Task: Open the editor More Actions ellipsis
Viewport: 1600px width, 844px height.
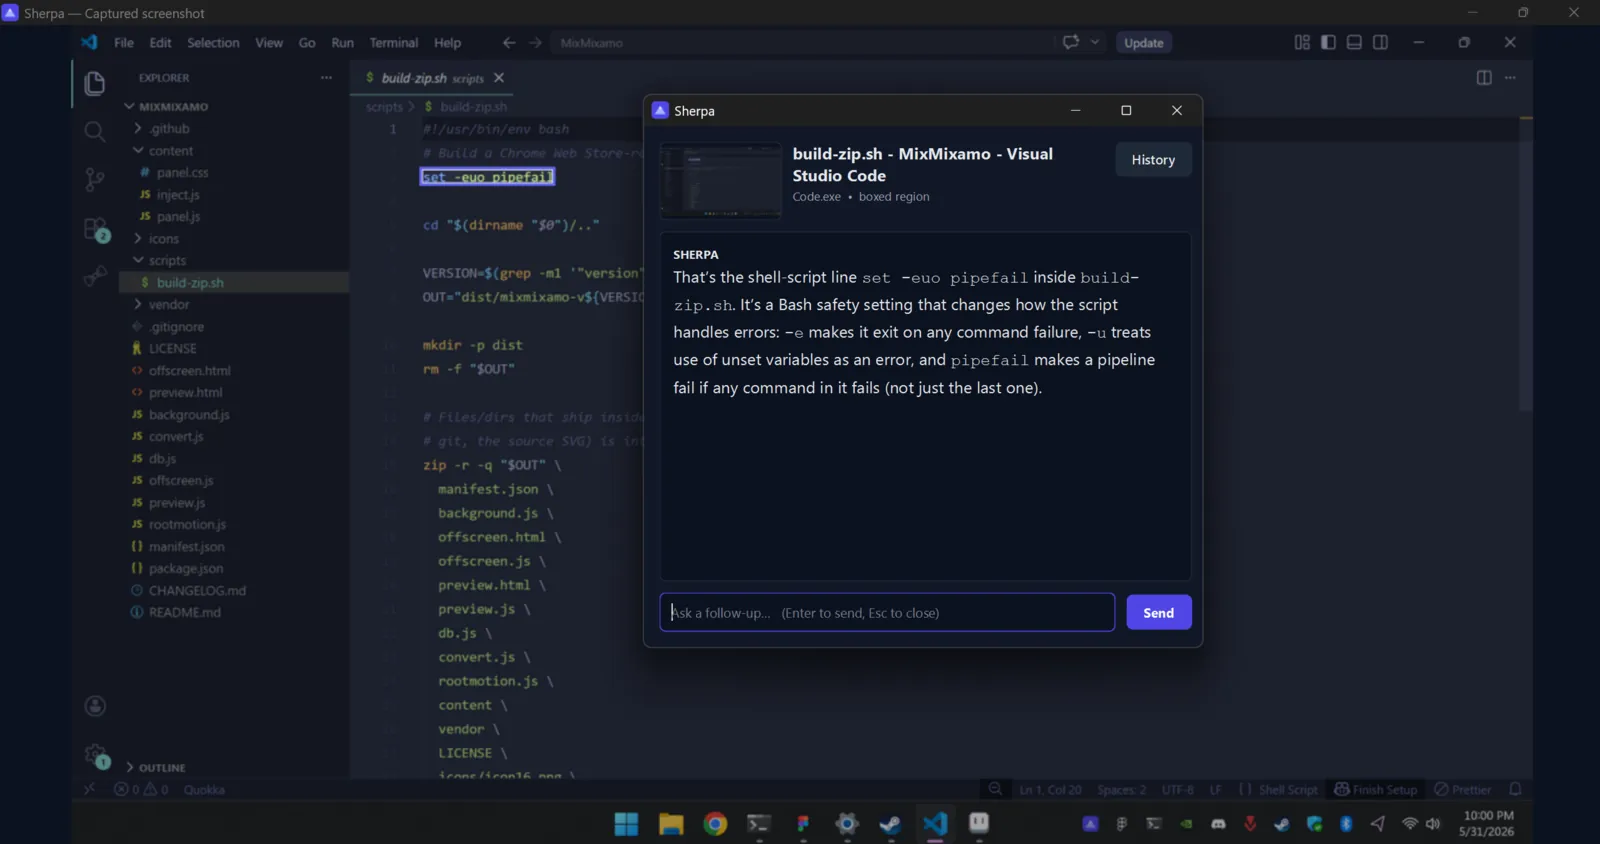Action: click(1510, 77)
